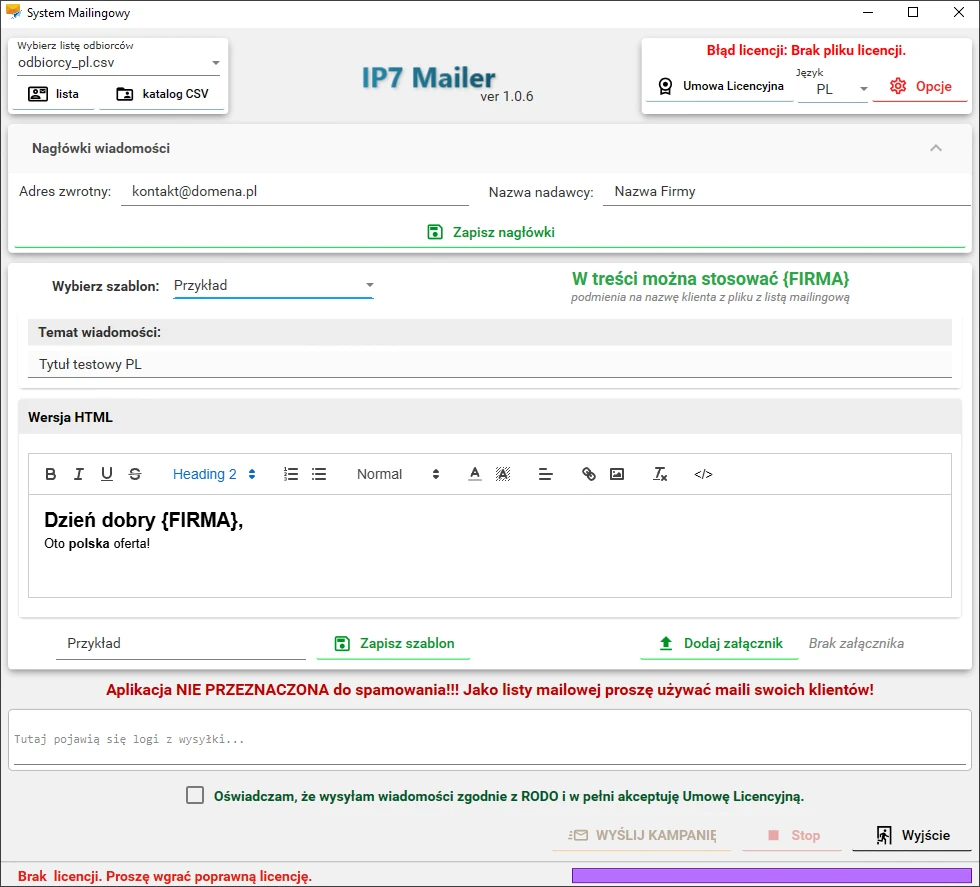Click the Błąd licencji error message
This screenshot has height=887, width=980.
coord(806,51)
